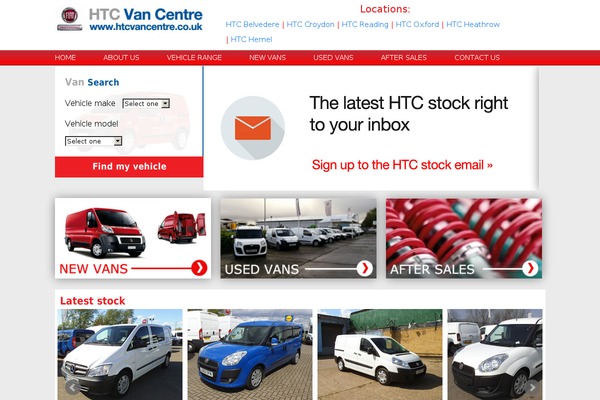Click the orange envelope email icon

tap(253, 128)
